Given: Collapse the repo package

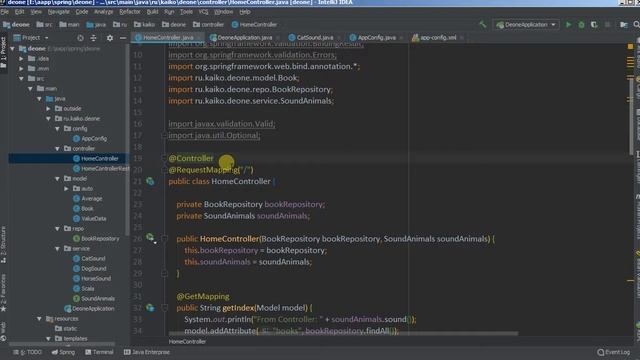Looking at the screenshot, I should [x=57, y=229].
